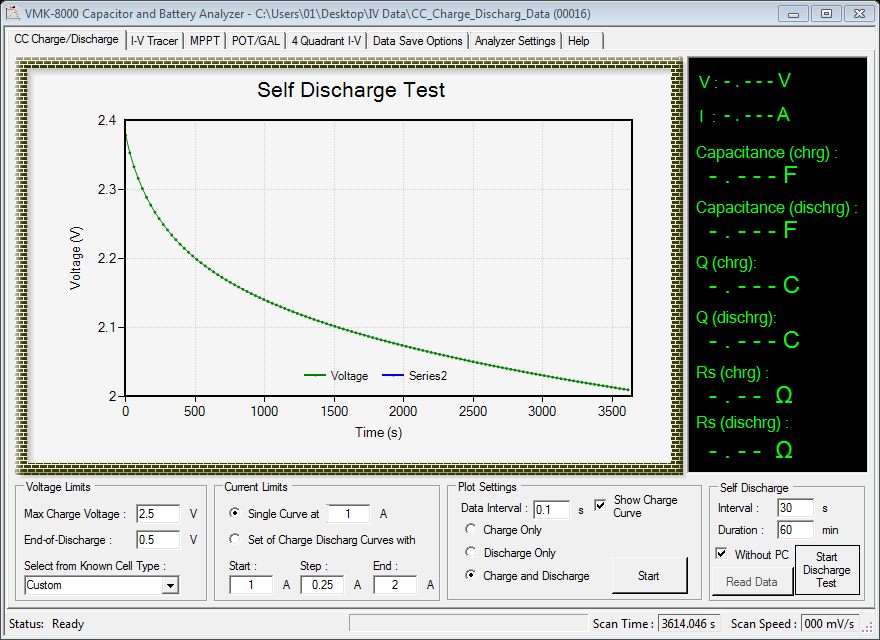Click the Rs (dischrg) readout label
This screenshot has width=880, height=640.
742,422
